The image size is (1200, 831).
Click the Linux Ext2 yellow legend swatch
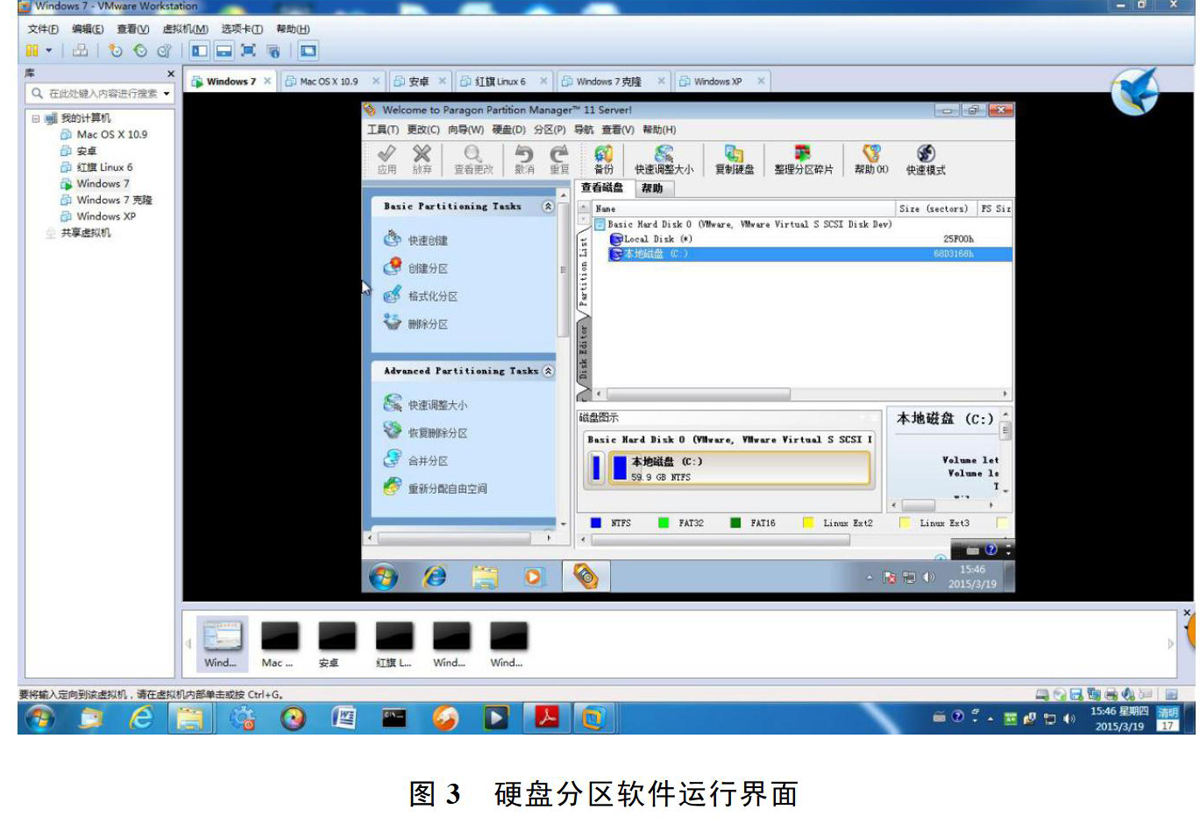tap(809, 522)
